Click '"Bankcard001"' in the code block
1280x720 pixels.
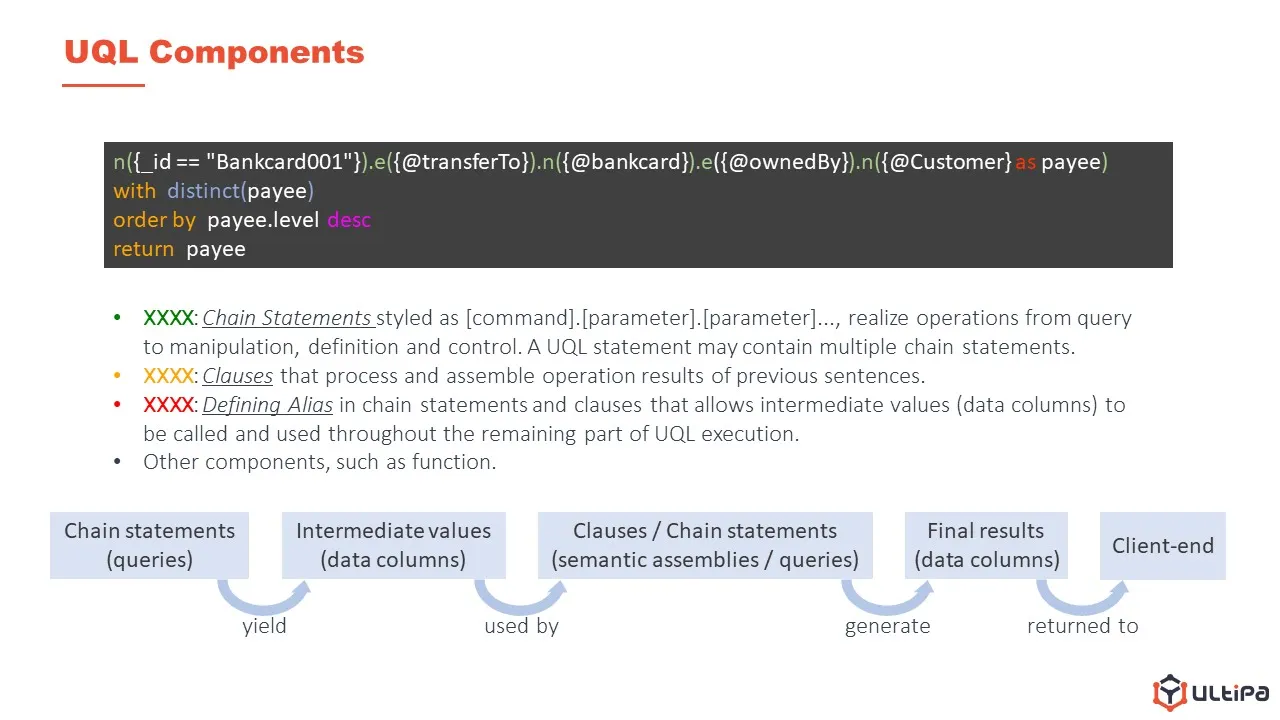279,161
